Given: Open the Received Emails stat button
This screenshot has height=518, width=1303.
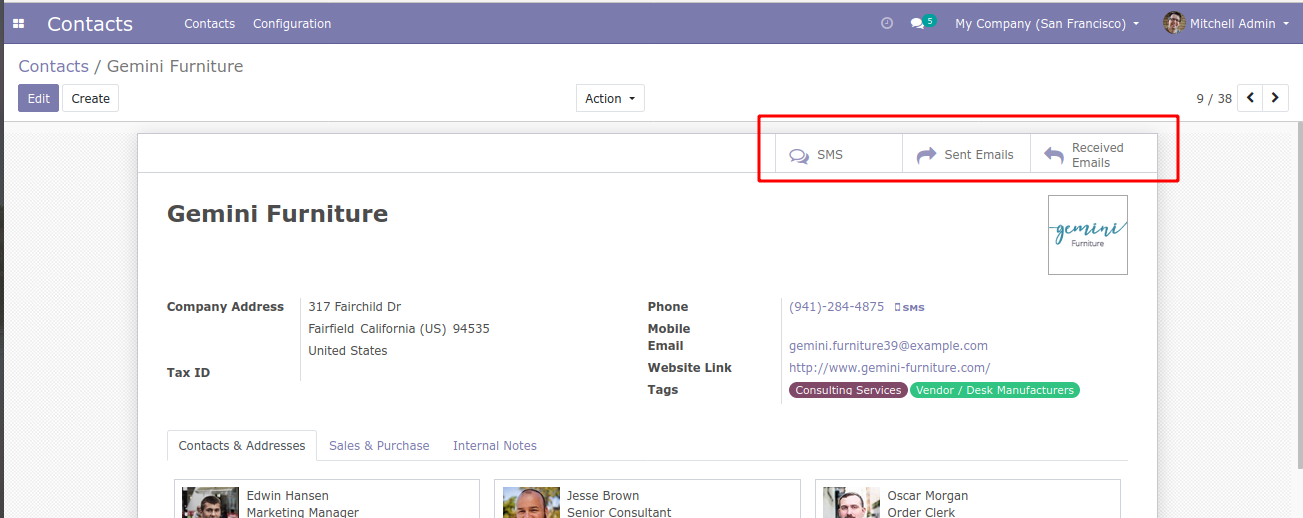Looking at the screenshot, I should point(1093,155).
